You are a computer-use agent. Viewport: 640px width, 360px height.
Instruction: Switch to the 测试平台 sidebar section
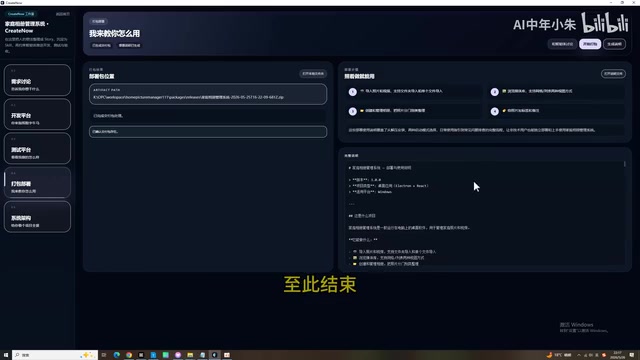click(37, 149)
